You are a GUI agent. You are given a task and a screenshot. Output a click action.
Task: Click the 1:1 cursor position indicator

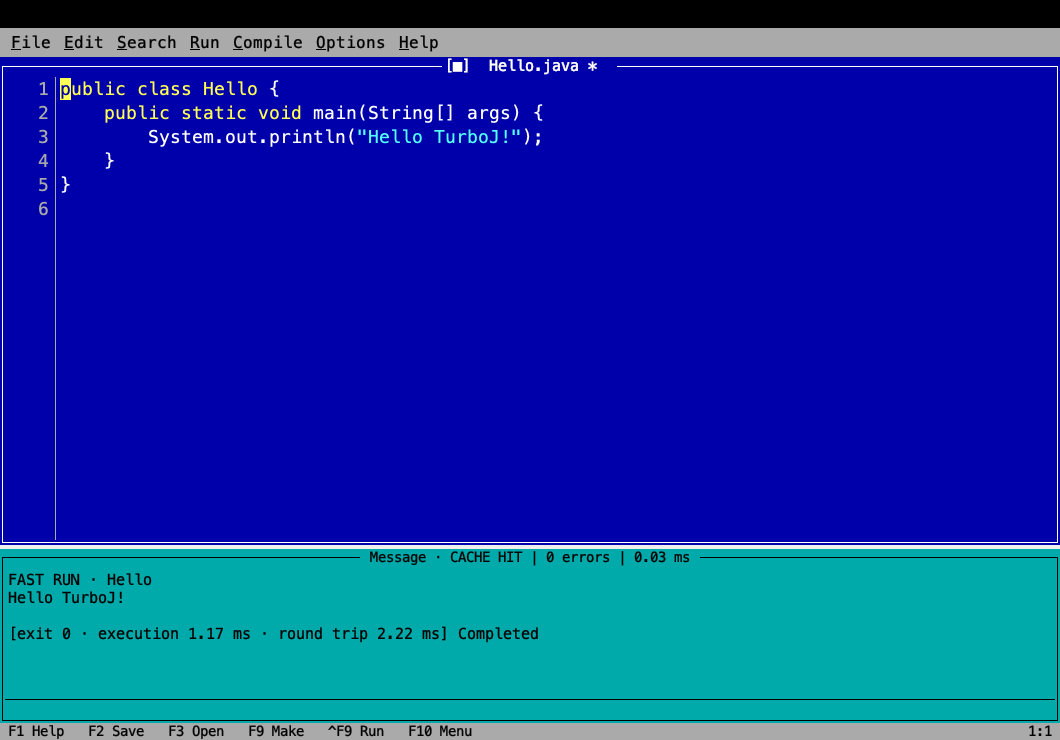1040,731
